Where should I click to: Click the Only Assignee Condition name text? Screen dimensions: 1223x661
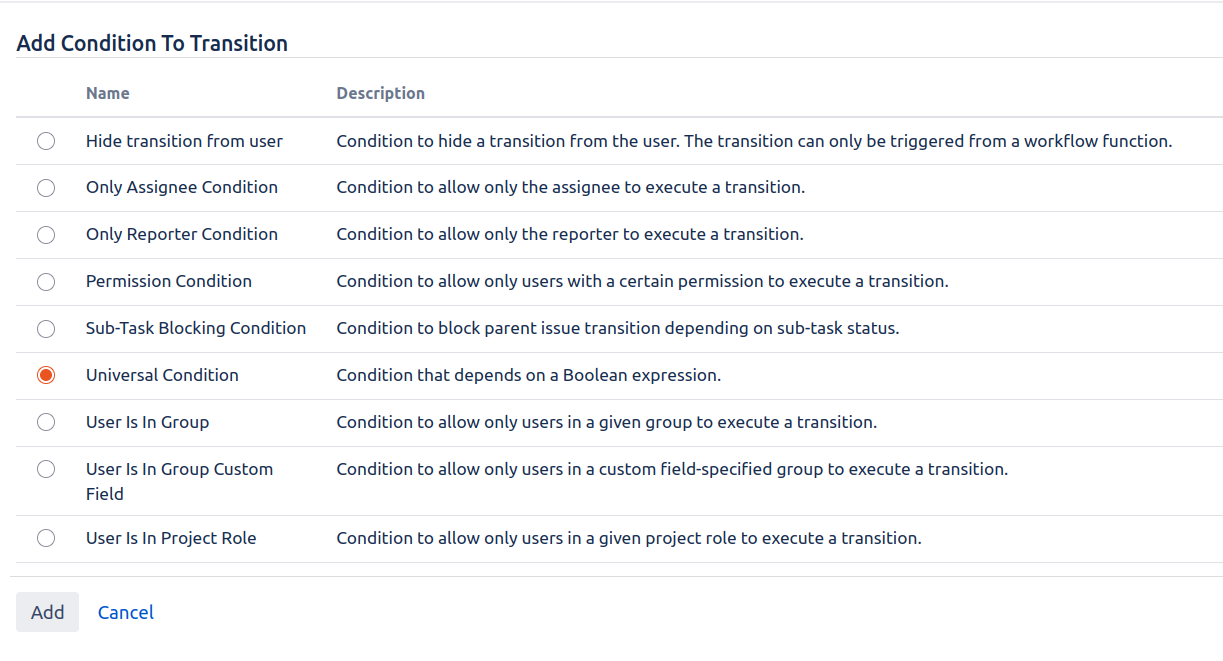(x=181, y=187)
